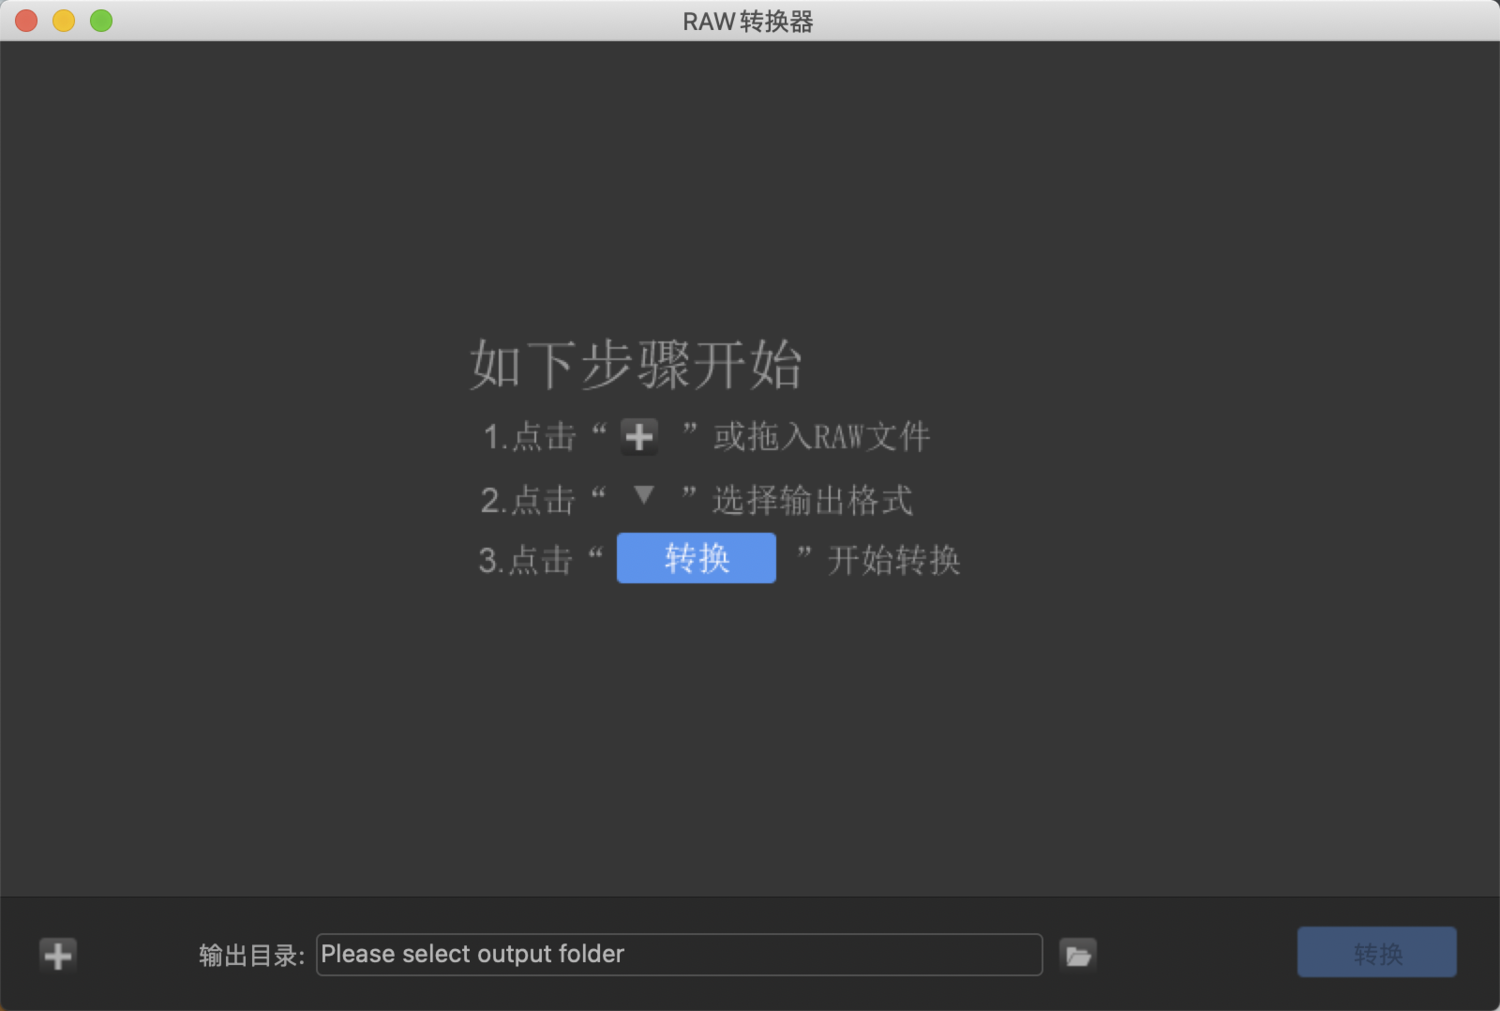The height and width of the screenshot is (1011, 1500).
Task: Click the text 开始转换
Action: point(894,560)
